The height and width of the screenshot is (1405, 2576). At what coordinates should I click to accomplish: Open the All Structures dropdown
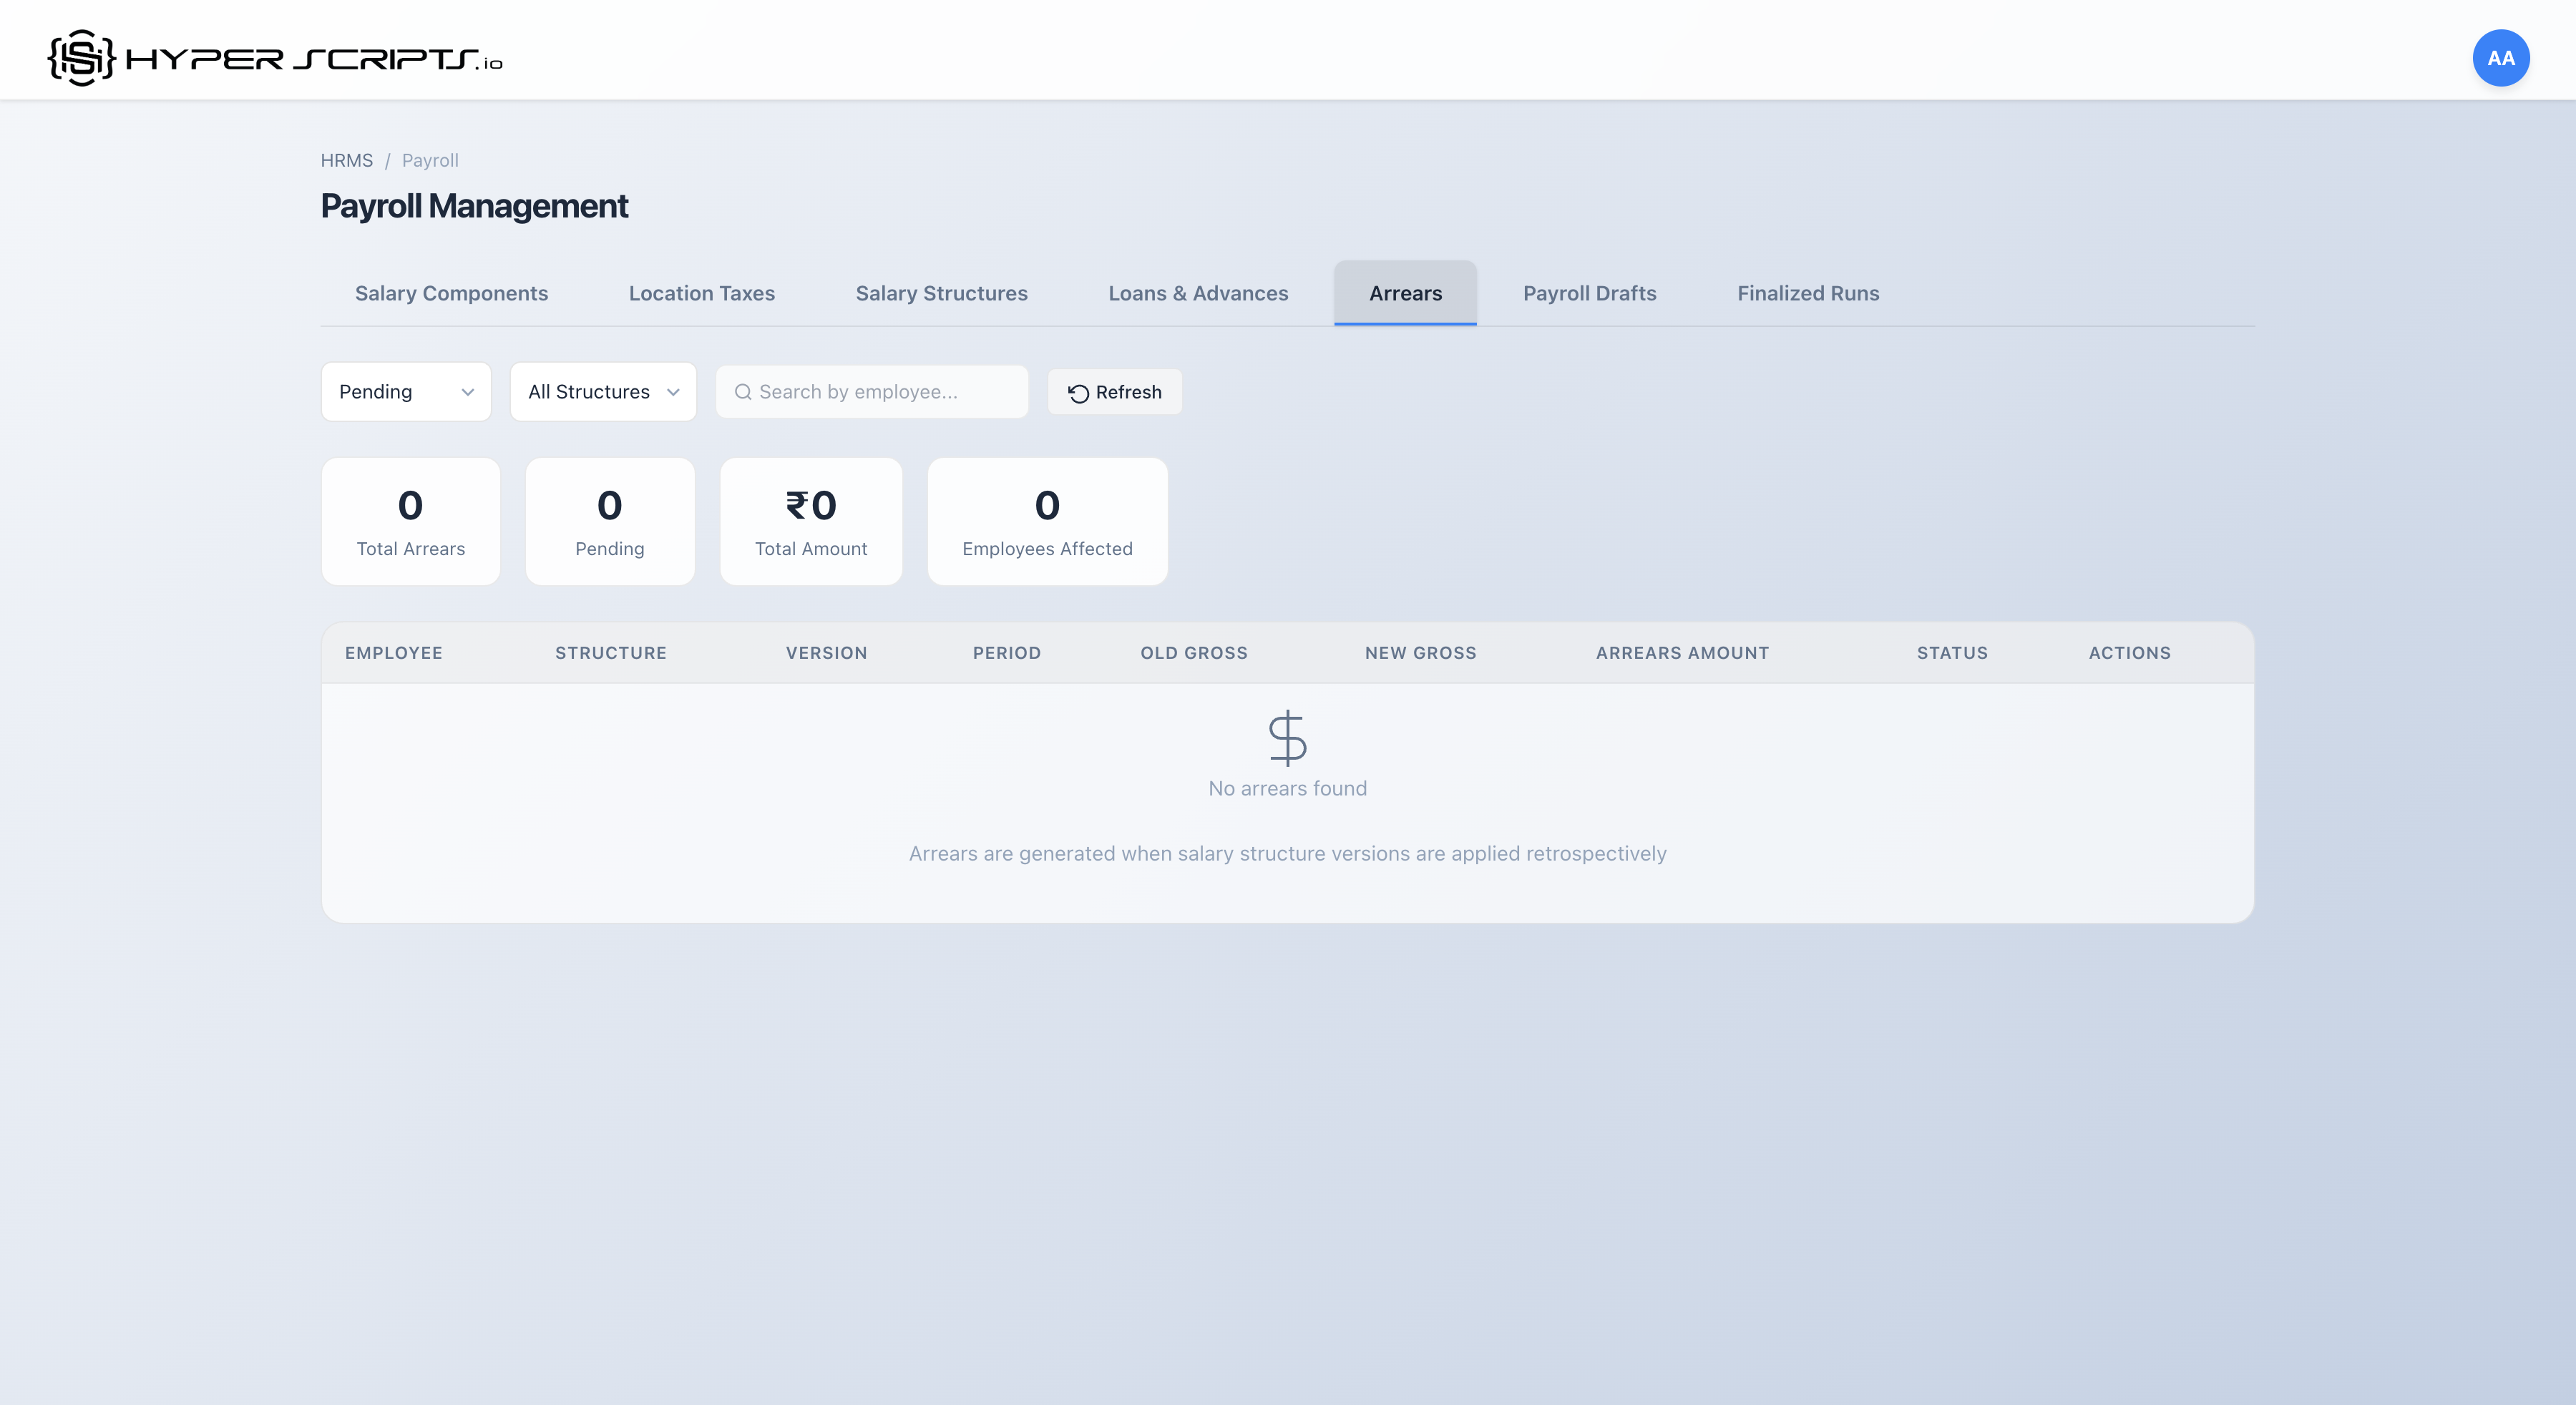tap(603, 392)
